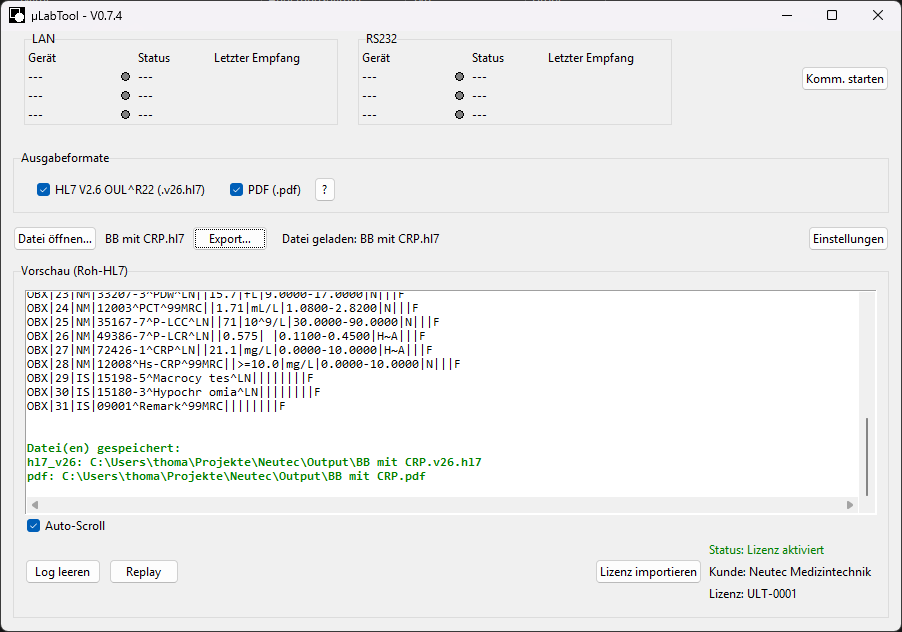Screen dimensions: 902x632
Task: Click RS232 'Letzter Empfang' column header
Action: (x=591, y=58)
